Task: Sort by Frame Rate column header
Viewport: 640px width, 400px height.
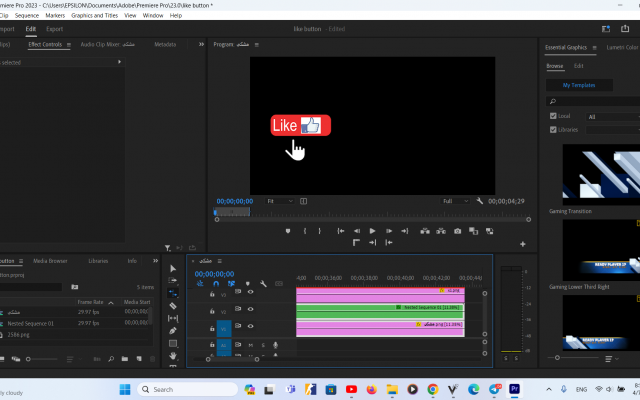Action: click(90, 302)
